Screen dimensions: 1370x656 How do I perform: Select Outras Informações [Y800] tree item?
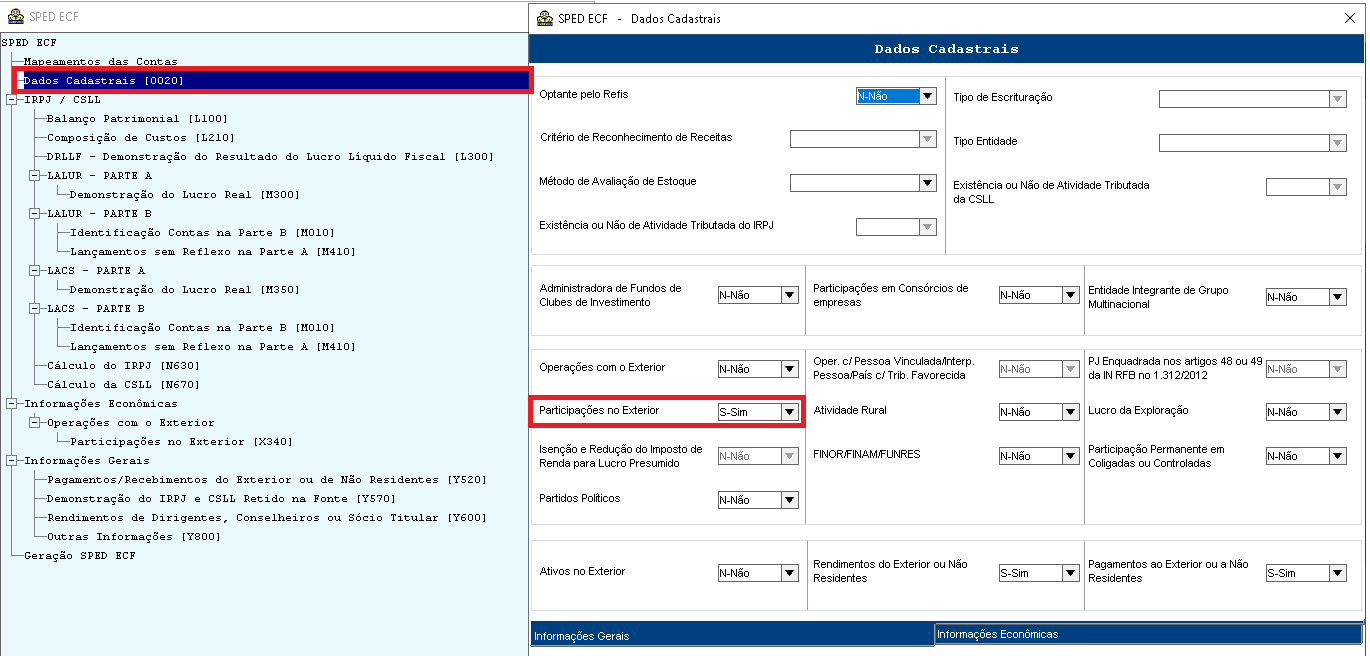tap(134, 537)
